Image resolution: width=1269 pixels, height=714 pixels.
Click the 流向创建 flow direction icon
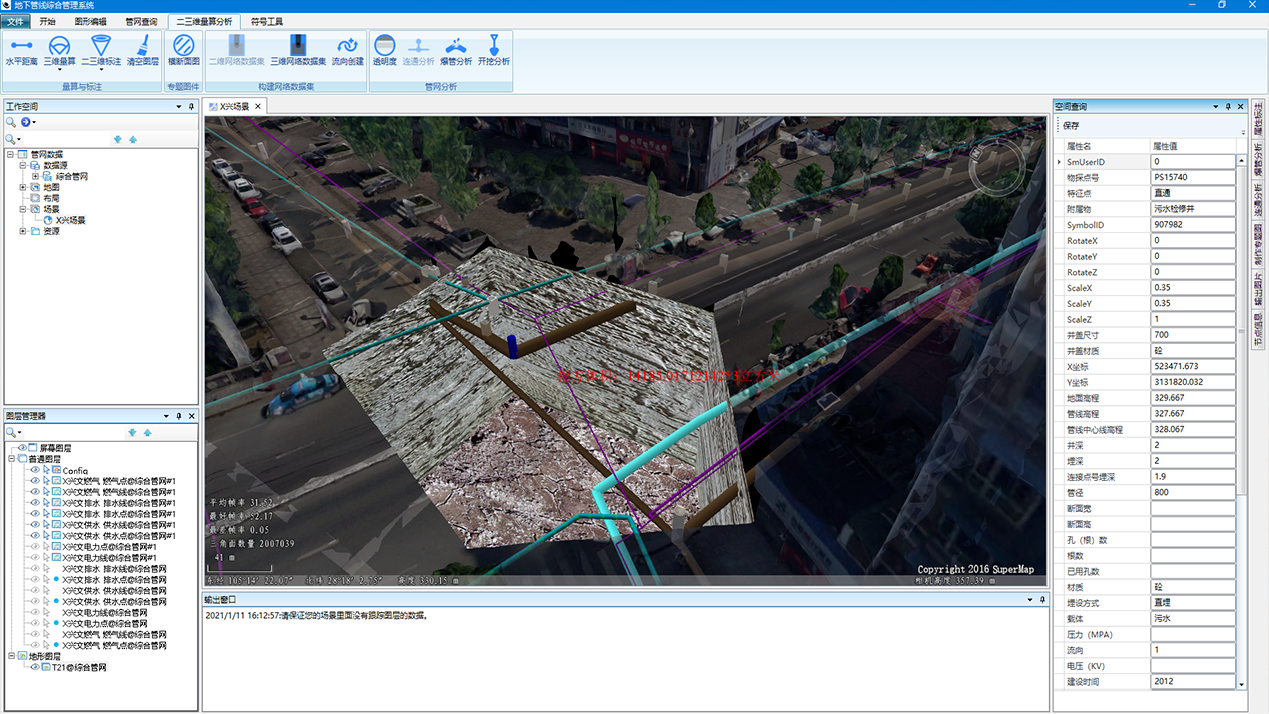pos(347,50)
